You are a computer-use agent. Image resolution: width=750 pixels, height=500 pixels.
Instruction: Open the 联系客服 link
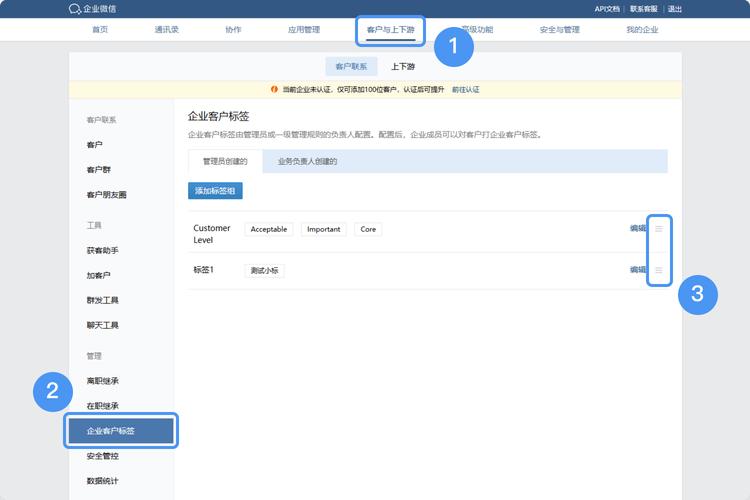(644, 9)
